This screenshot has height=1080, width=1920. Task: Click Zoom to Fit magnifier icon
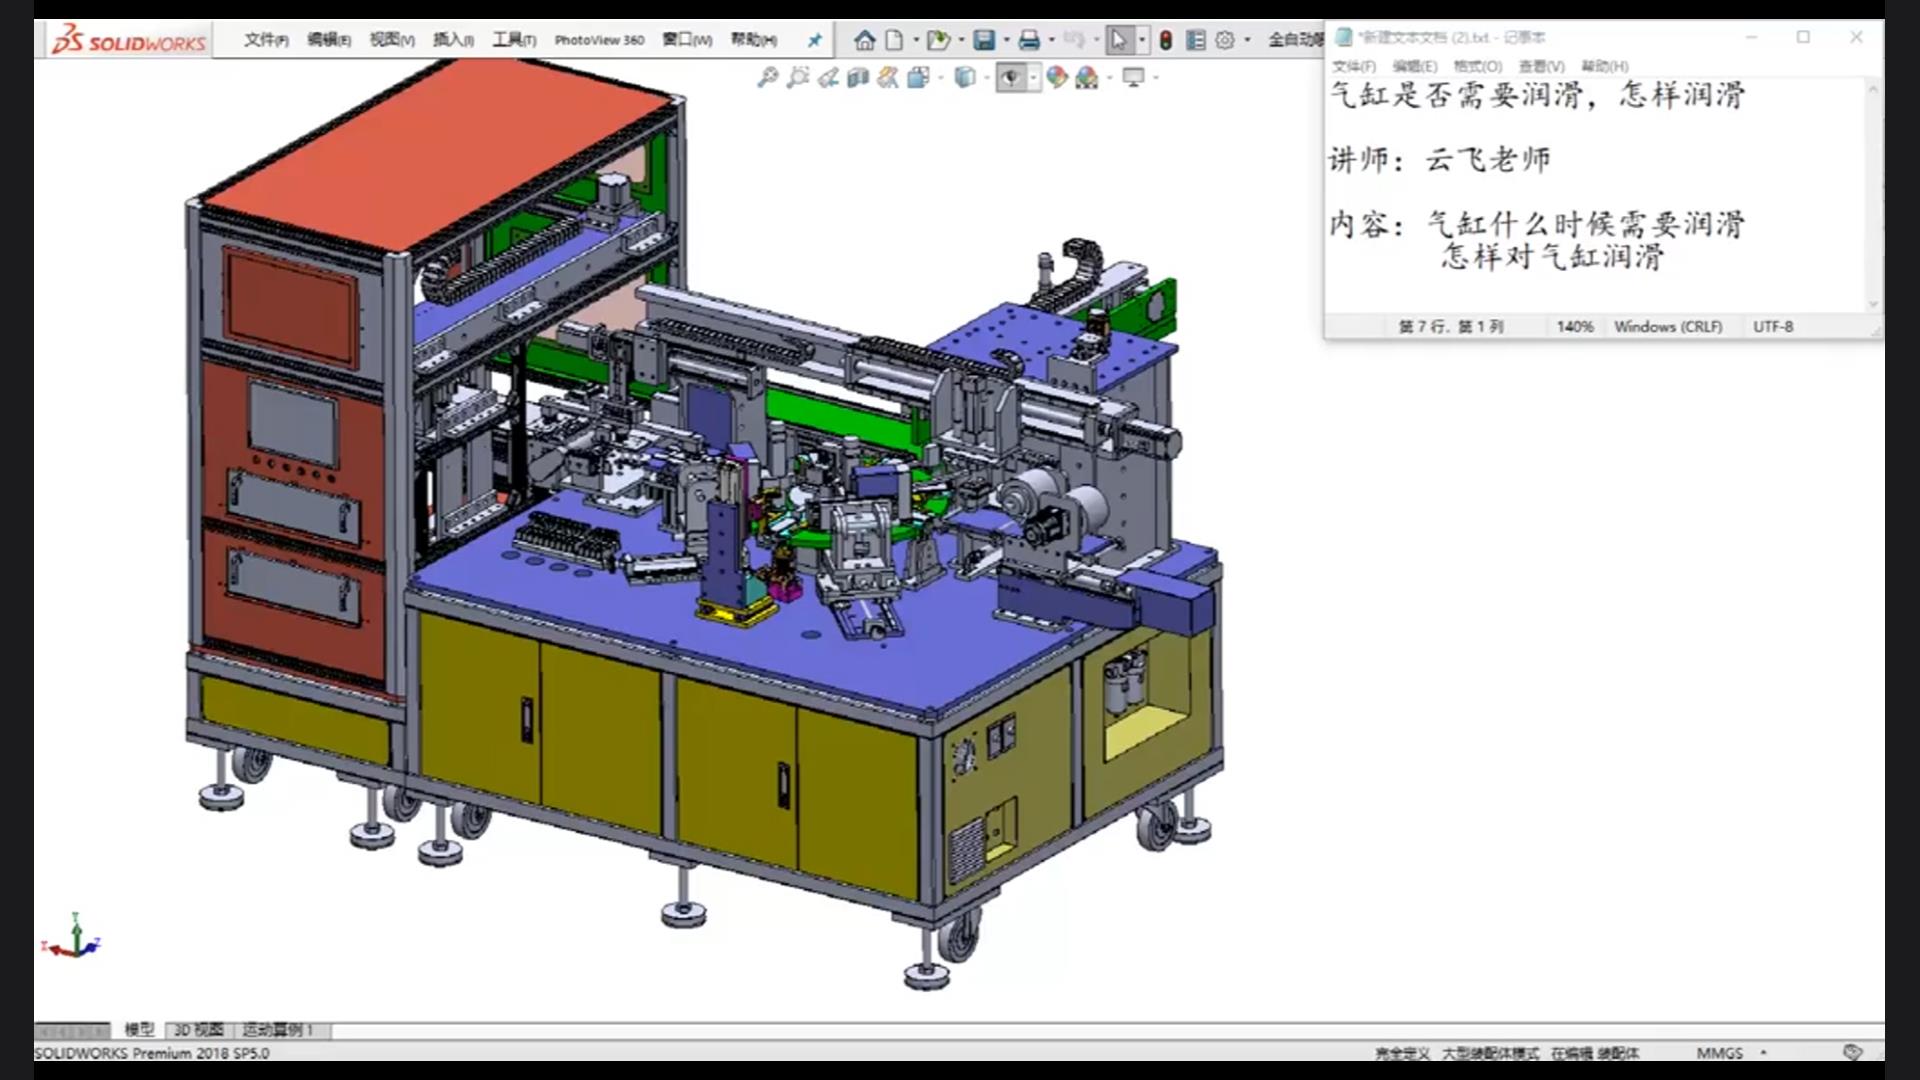(768, 77)
